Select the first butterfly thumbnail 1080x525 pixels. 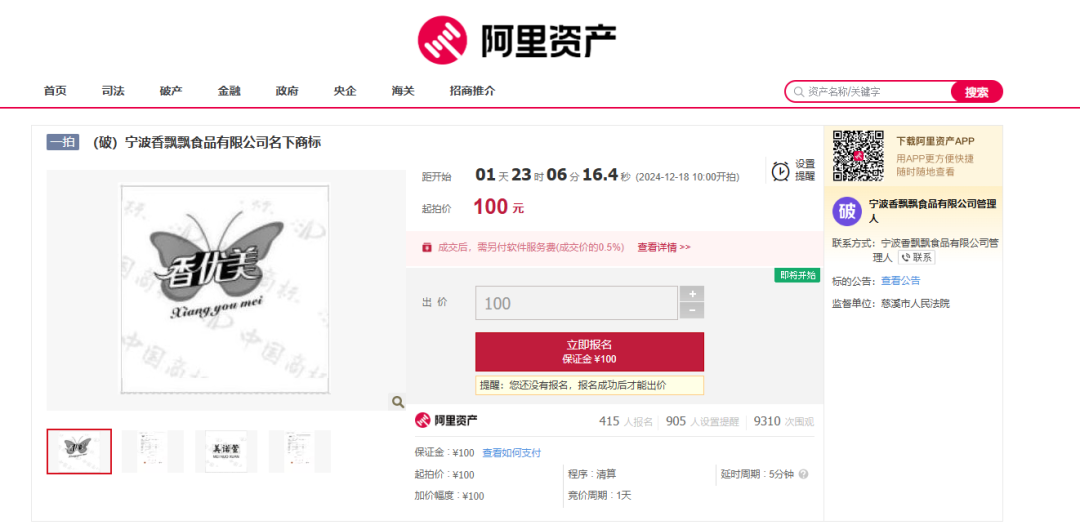click(x=79, y=451)
